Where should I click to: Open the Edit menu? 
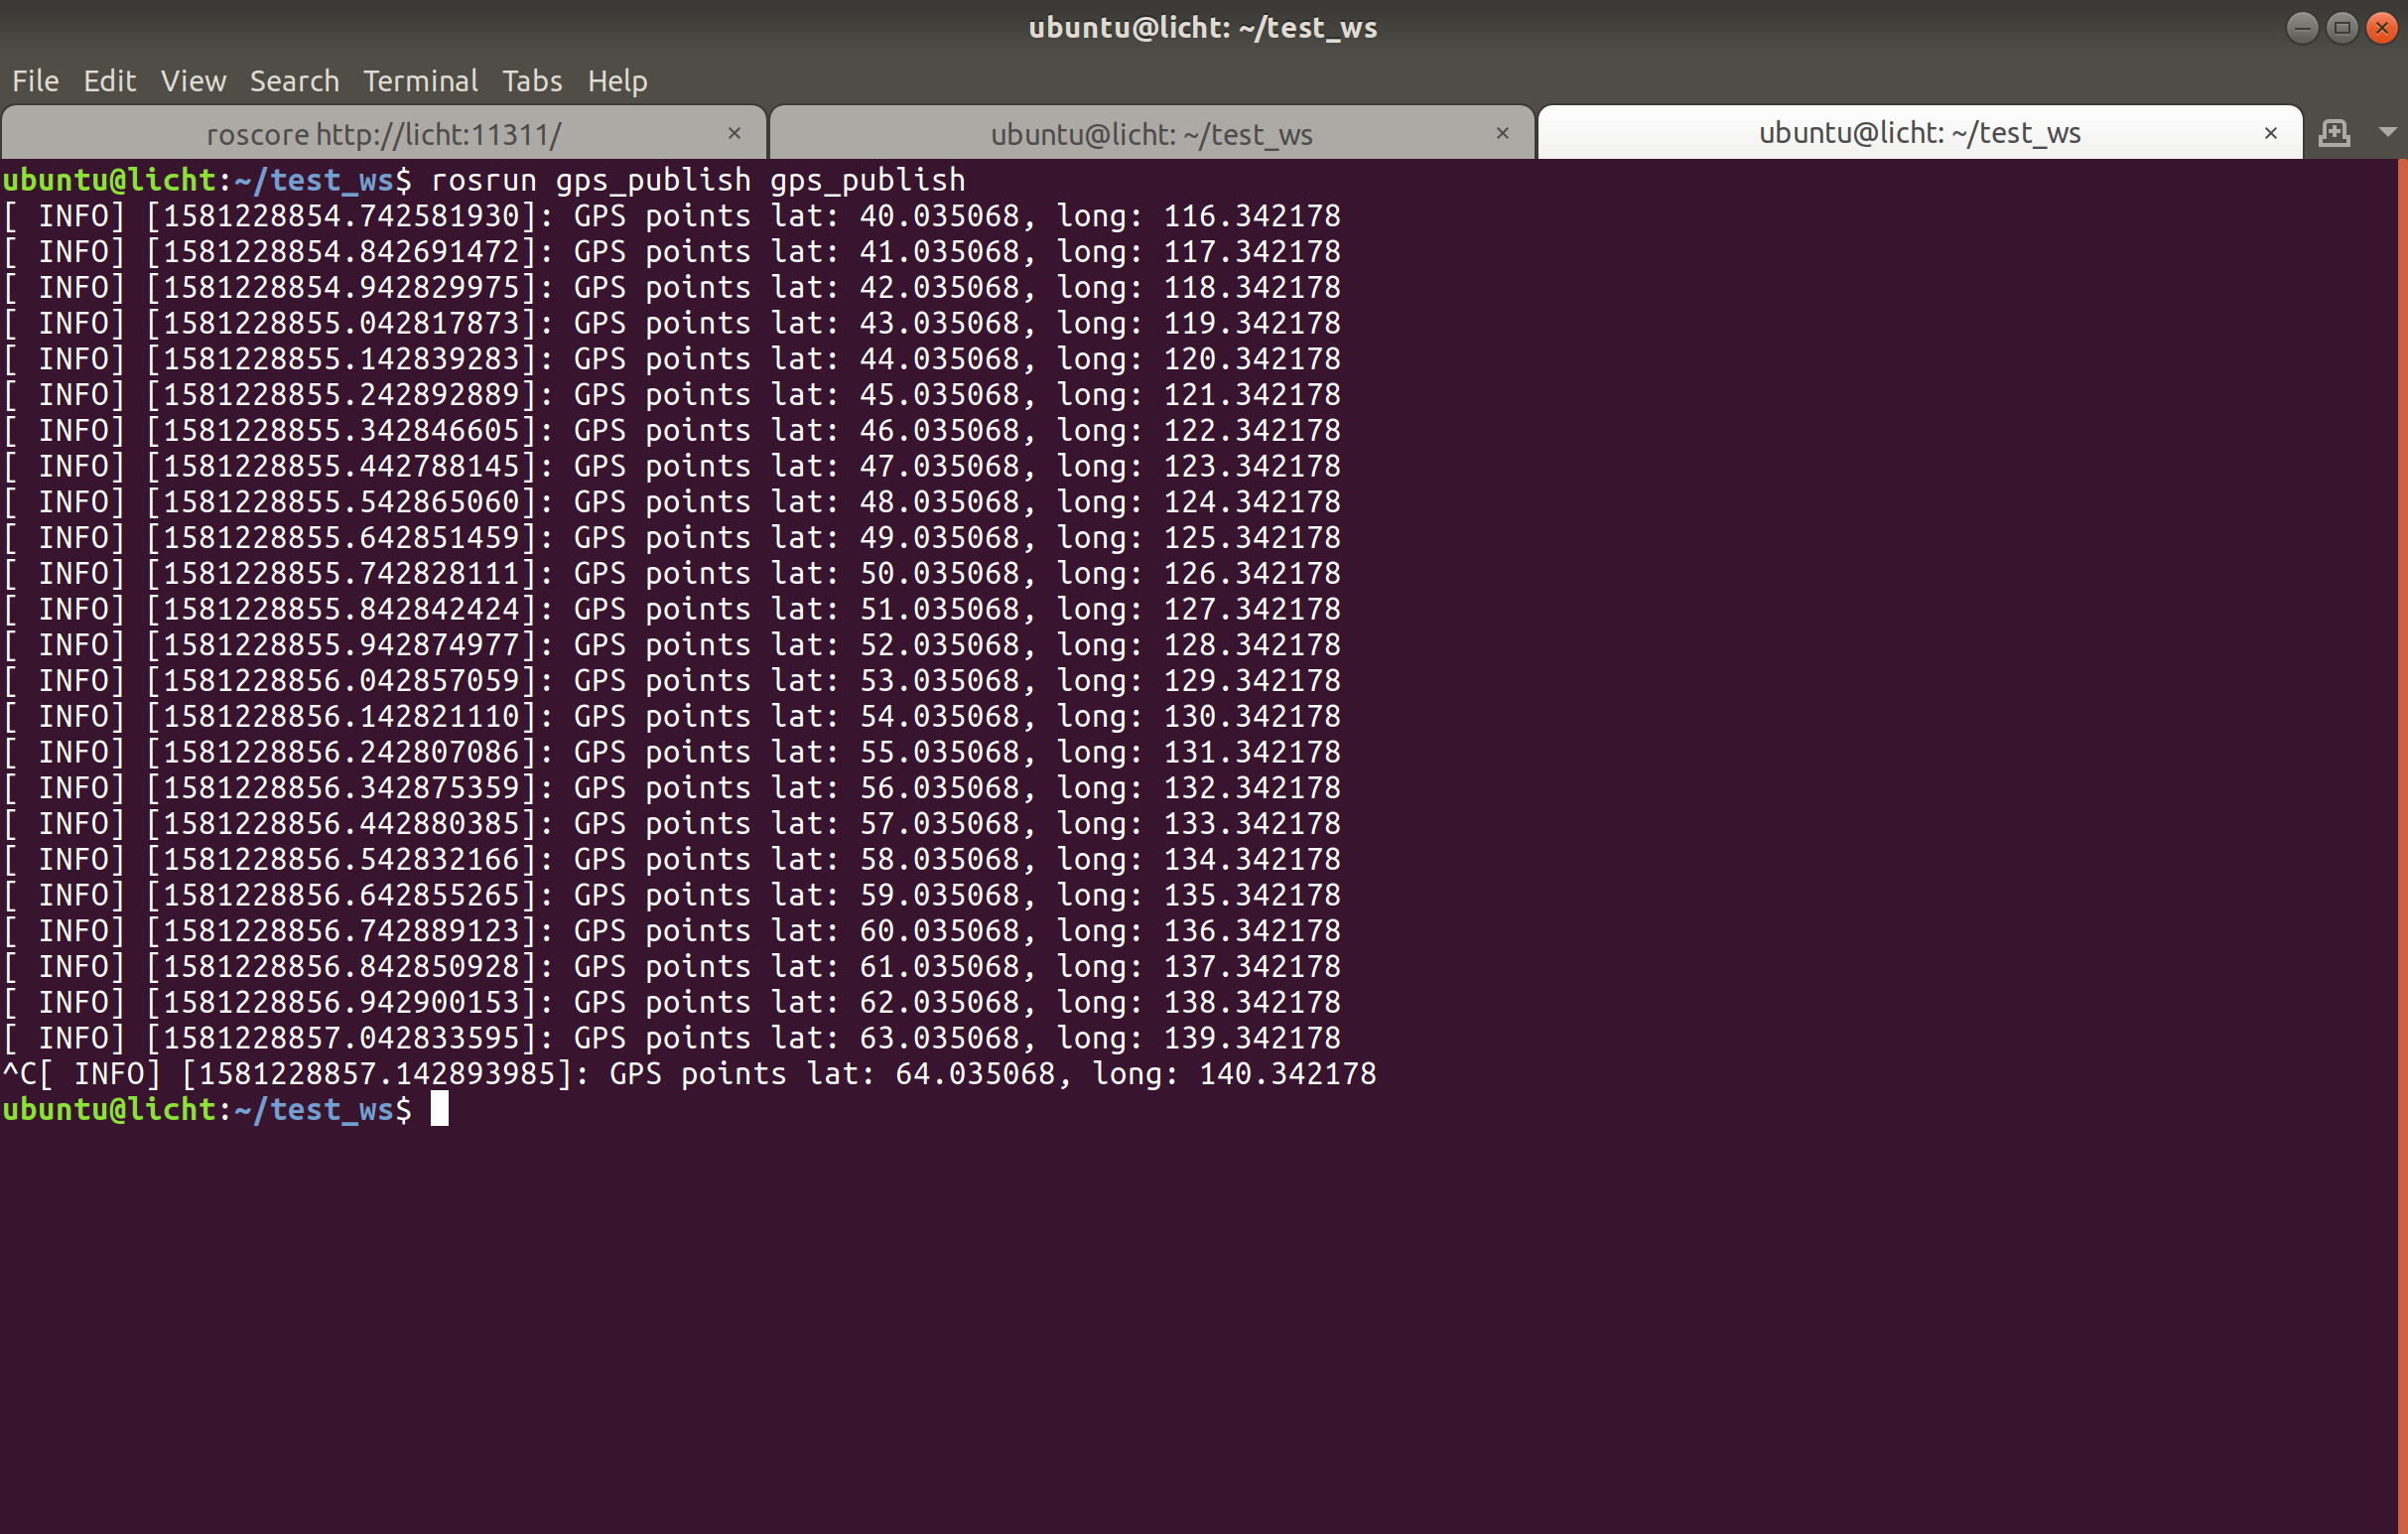pos(109,81)
